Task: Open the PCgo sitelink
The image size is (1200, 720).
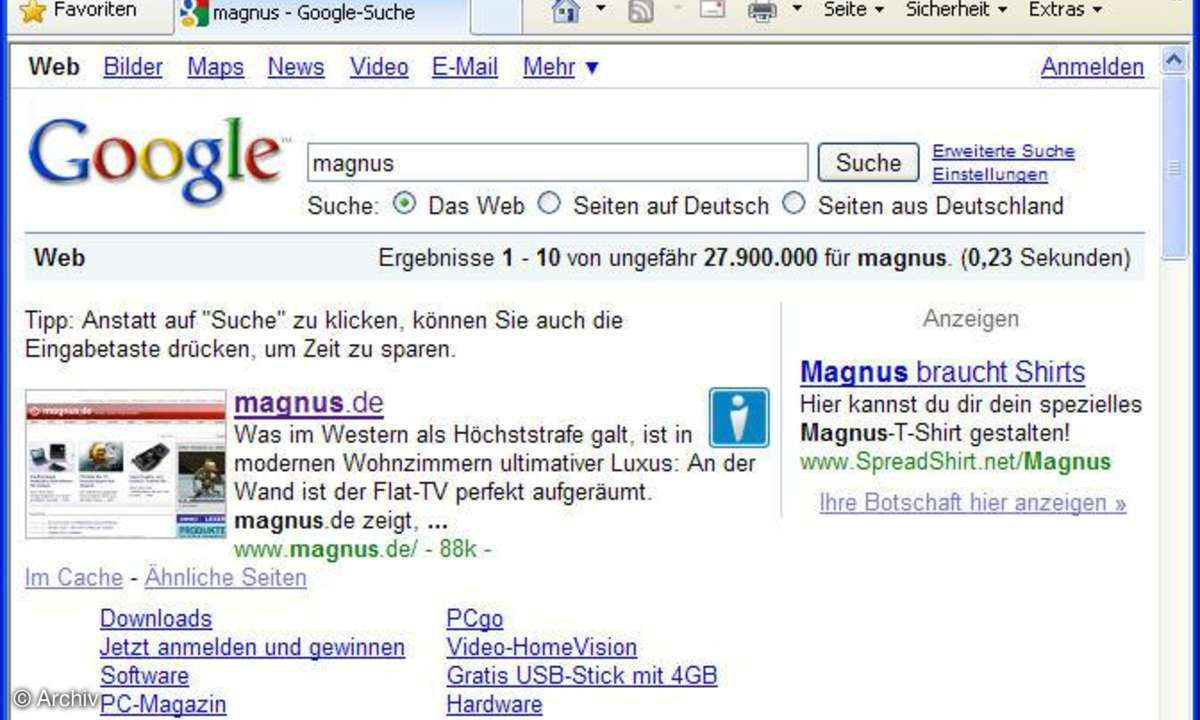Action: (475, 618)
